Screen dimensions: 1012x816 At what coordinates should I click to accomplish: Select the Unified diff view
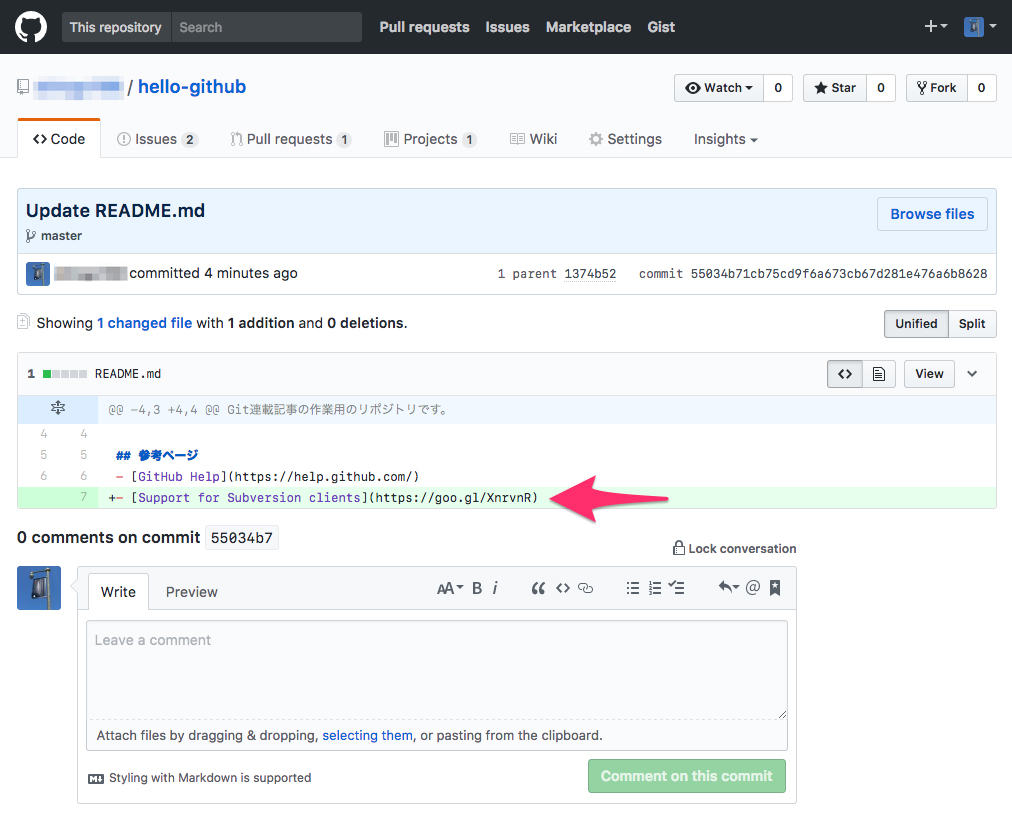coord(916,324)
